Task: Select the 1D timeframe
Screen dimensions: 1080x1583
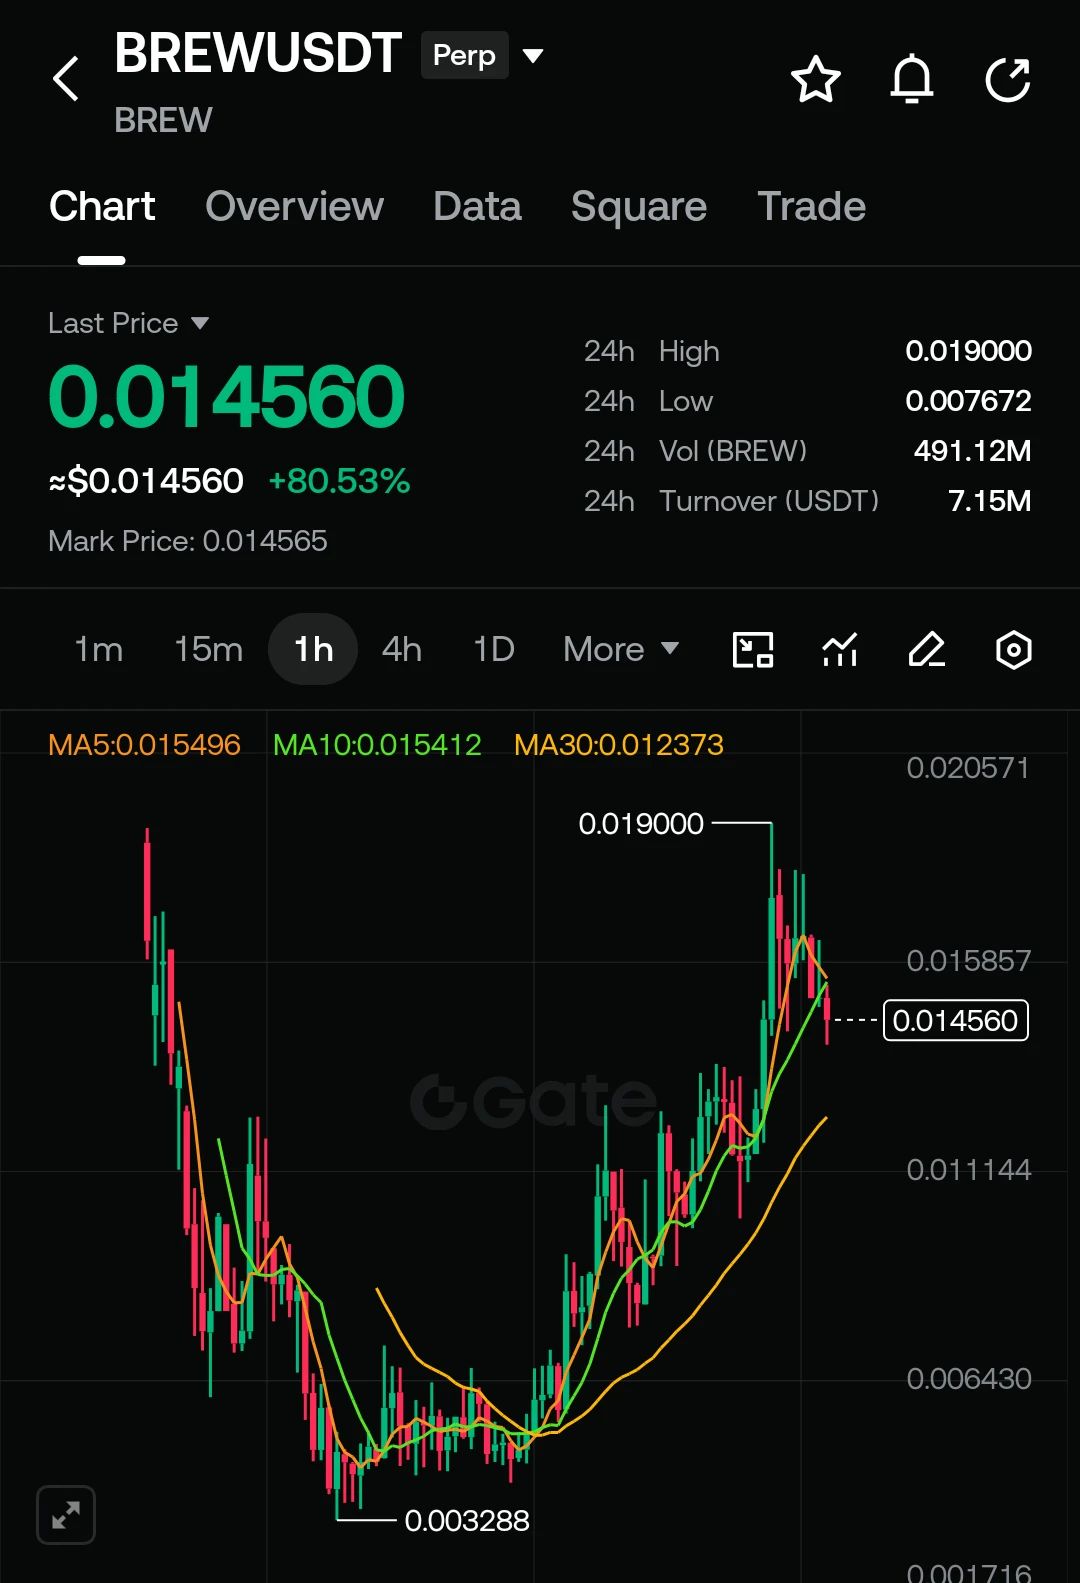Action: pos(494,650)
